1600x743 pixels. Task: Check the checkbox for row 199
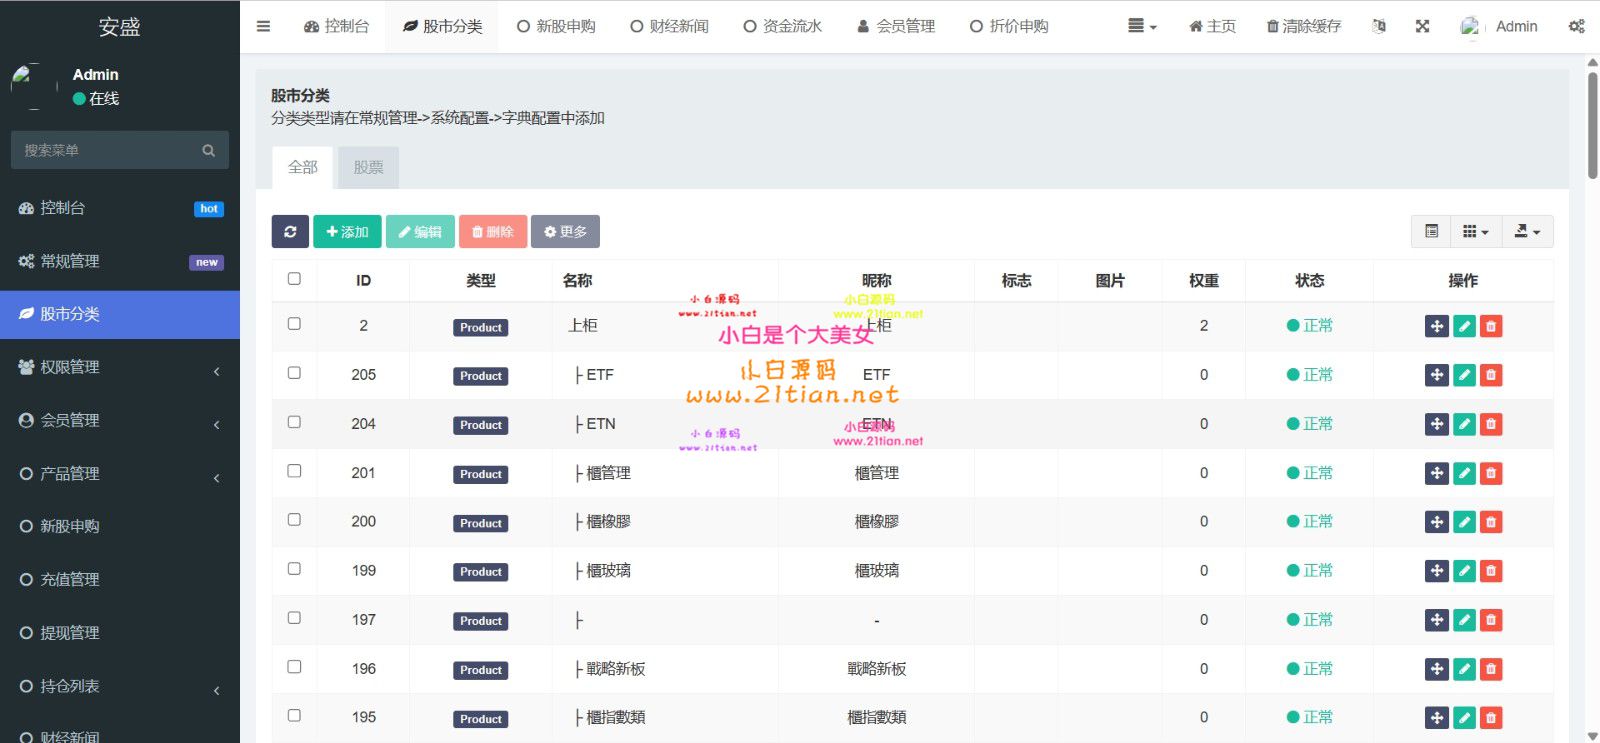click(x=294, y=569)
